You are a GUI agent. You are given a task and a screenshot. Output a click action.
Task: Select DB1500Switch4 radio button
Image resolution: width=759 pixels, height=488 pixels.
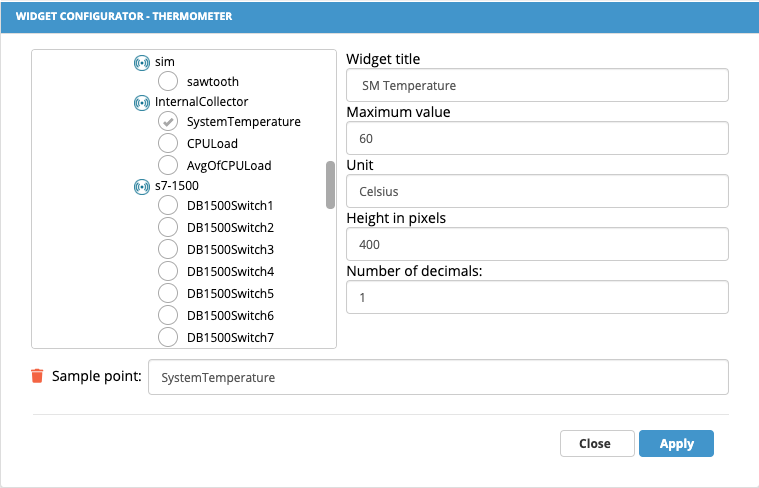coord(168,271)
